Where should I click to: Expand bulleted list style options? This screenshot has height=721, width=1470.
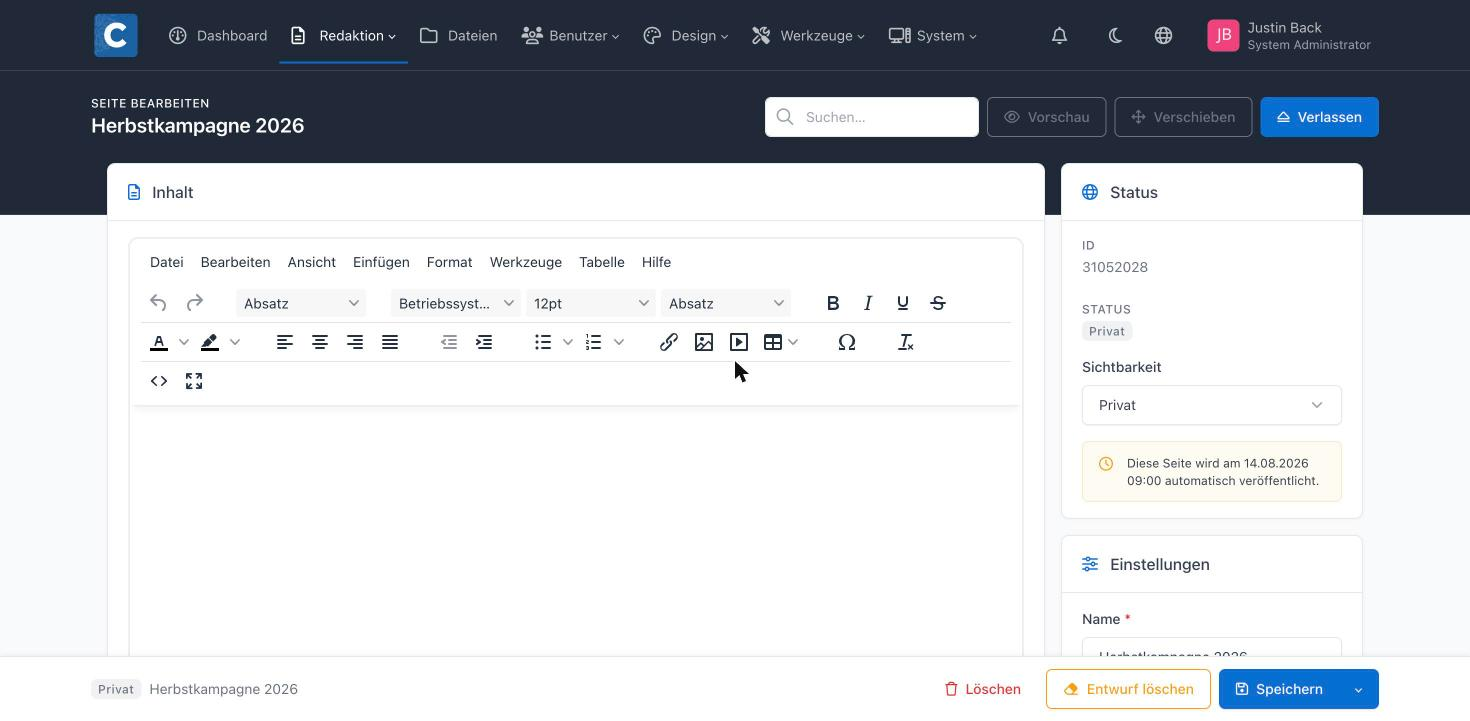(x=568, y=342)
